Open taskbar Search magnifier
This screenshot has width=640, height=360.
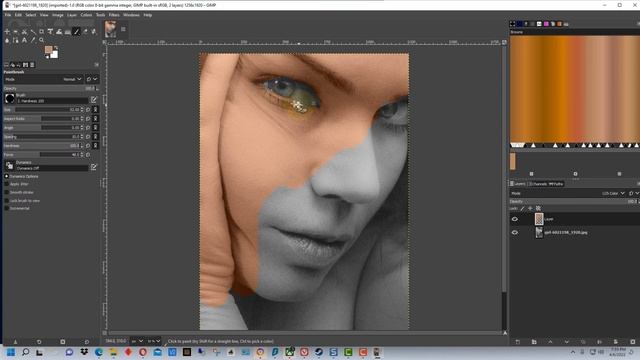pyautogui.click(x=25, y=352)
